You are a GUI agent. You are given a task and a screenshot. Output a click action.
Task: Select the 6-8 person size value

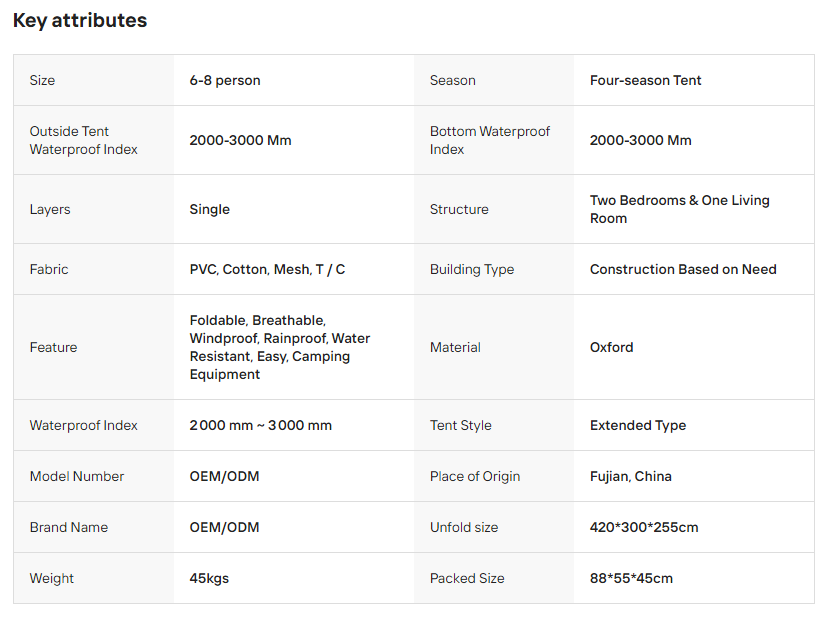225,80
